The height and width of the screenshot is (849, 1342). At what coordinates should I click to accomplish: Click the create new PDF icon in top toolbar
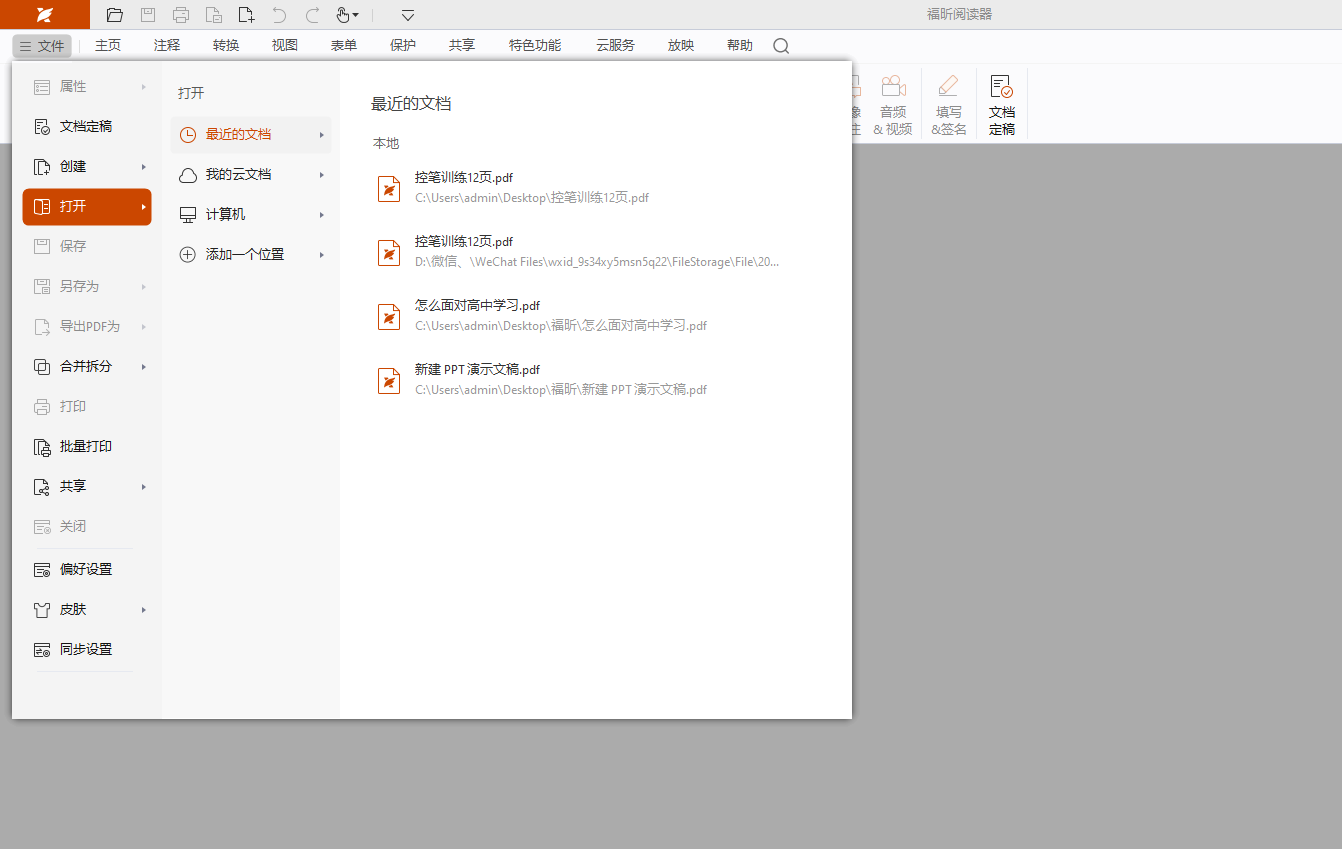(246, 15)
